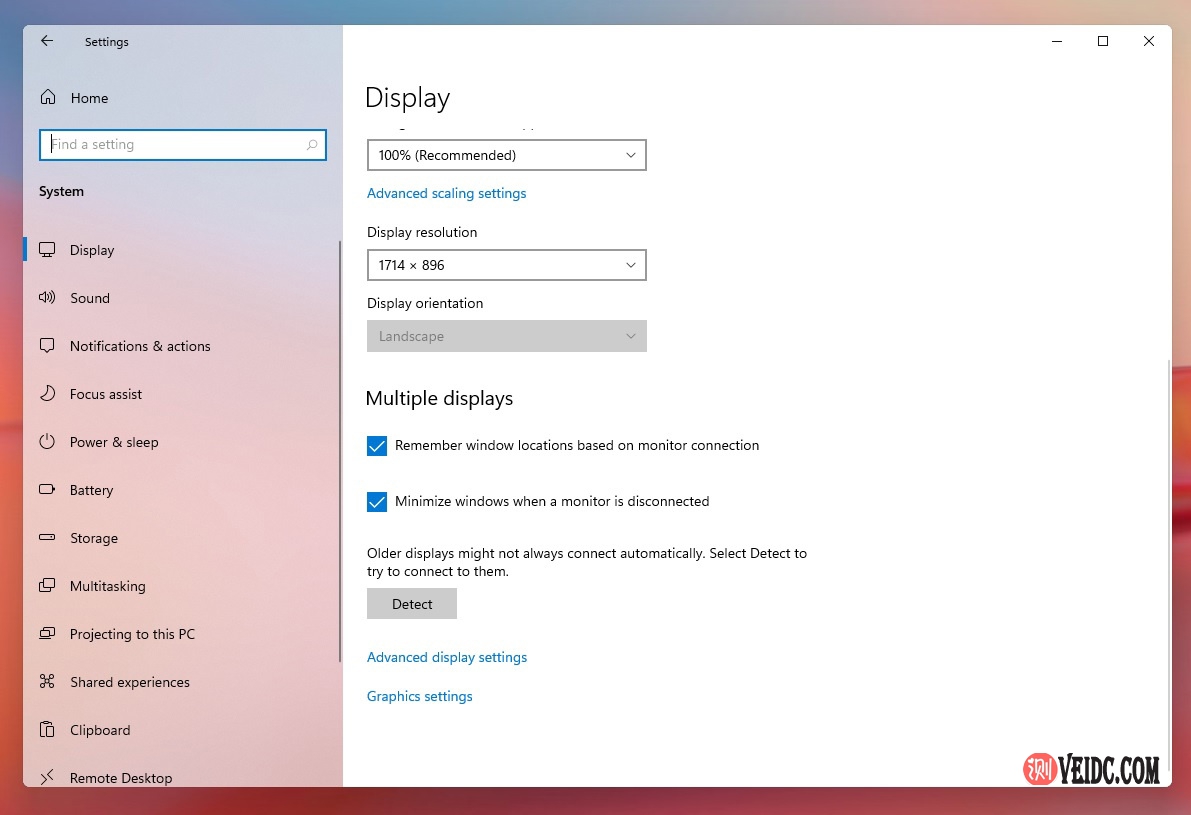
Task: Select the Sound speaker icon
Action: click(x=47, y=298)
